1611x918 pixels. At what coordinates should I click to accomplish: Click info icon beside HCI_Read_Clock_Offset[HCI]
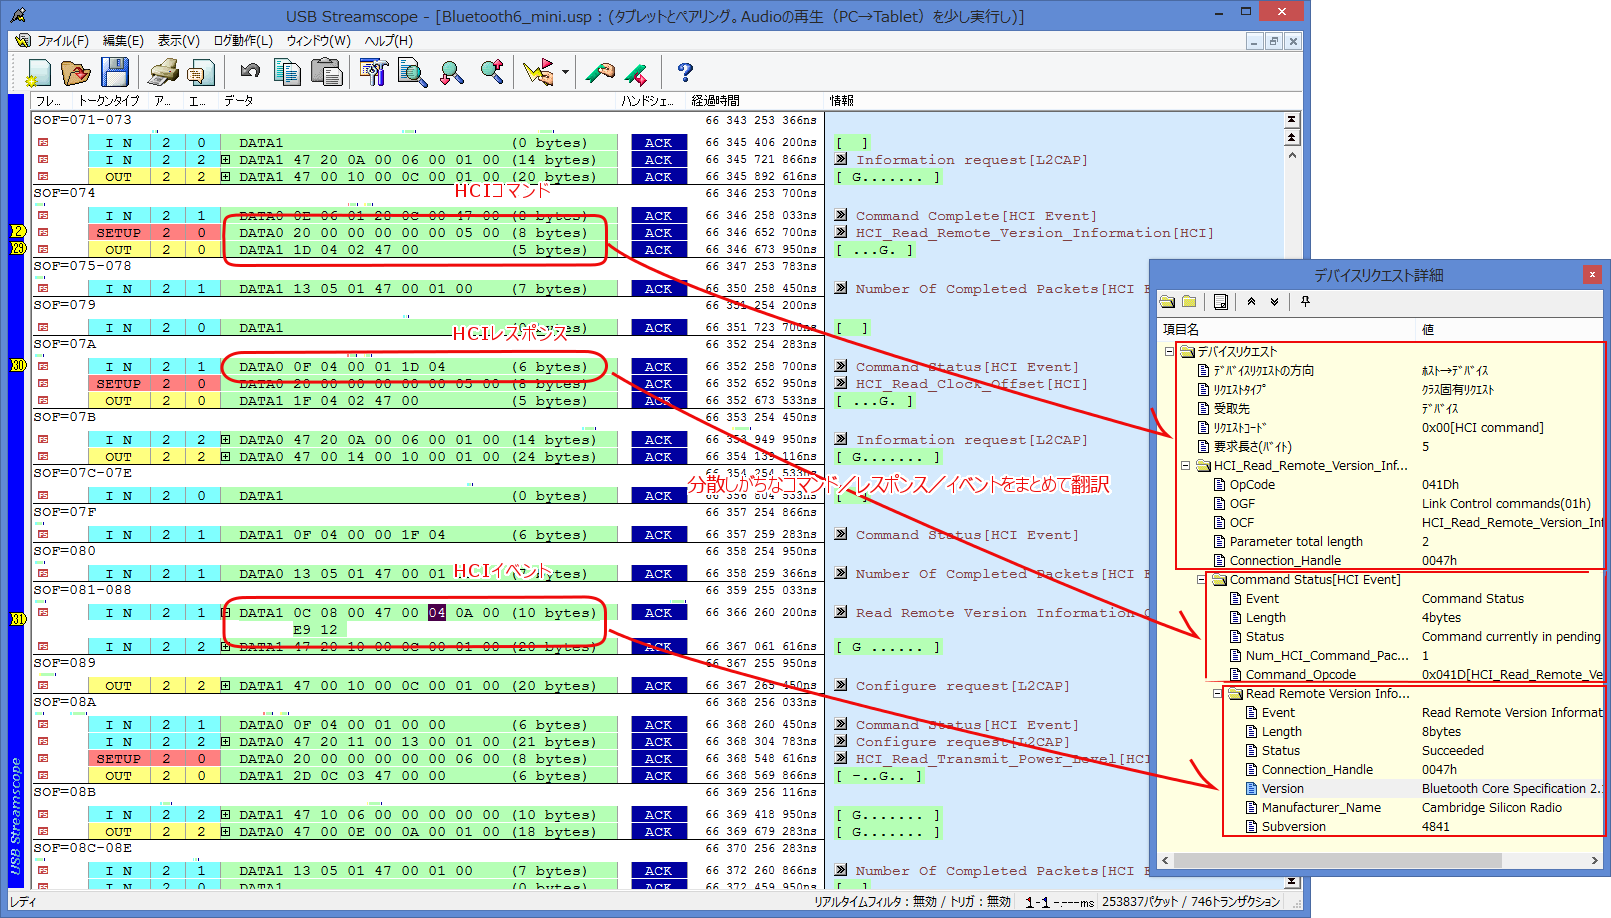(841, 383)
